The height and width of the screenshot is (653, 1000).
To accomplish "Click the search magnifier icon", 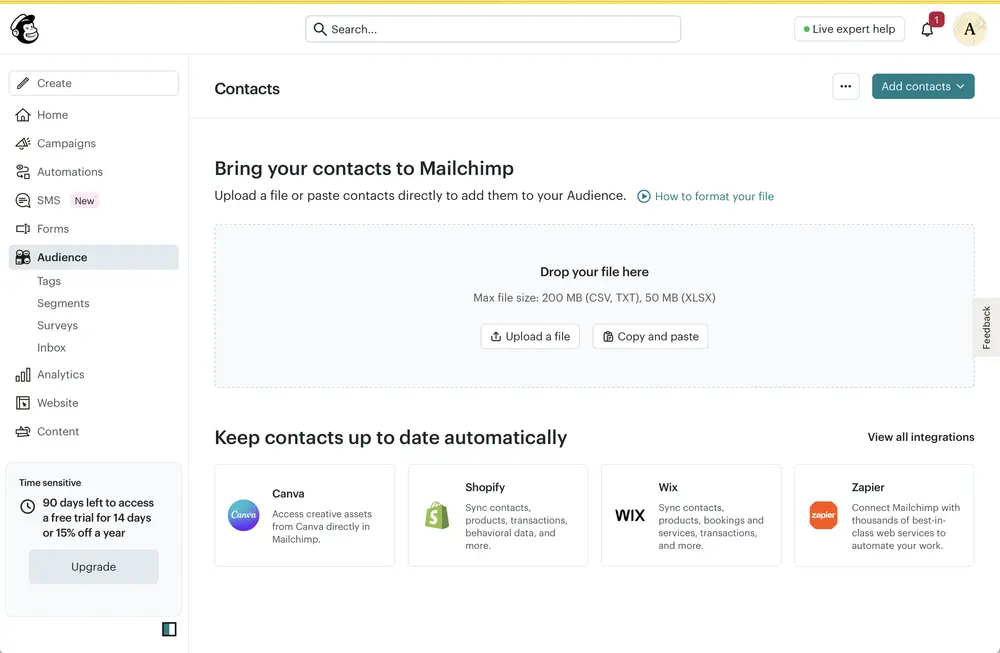I will pos(320,29).
